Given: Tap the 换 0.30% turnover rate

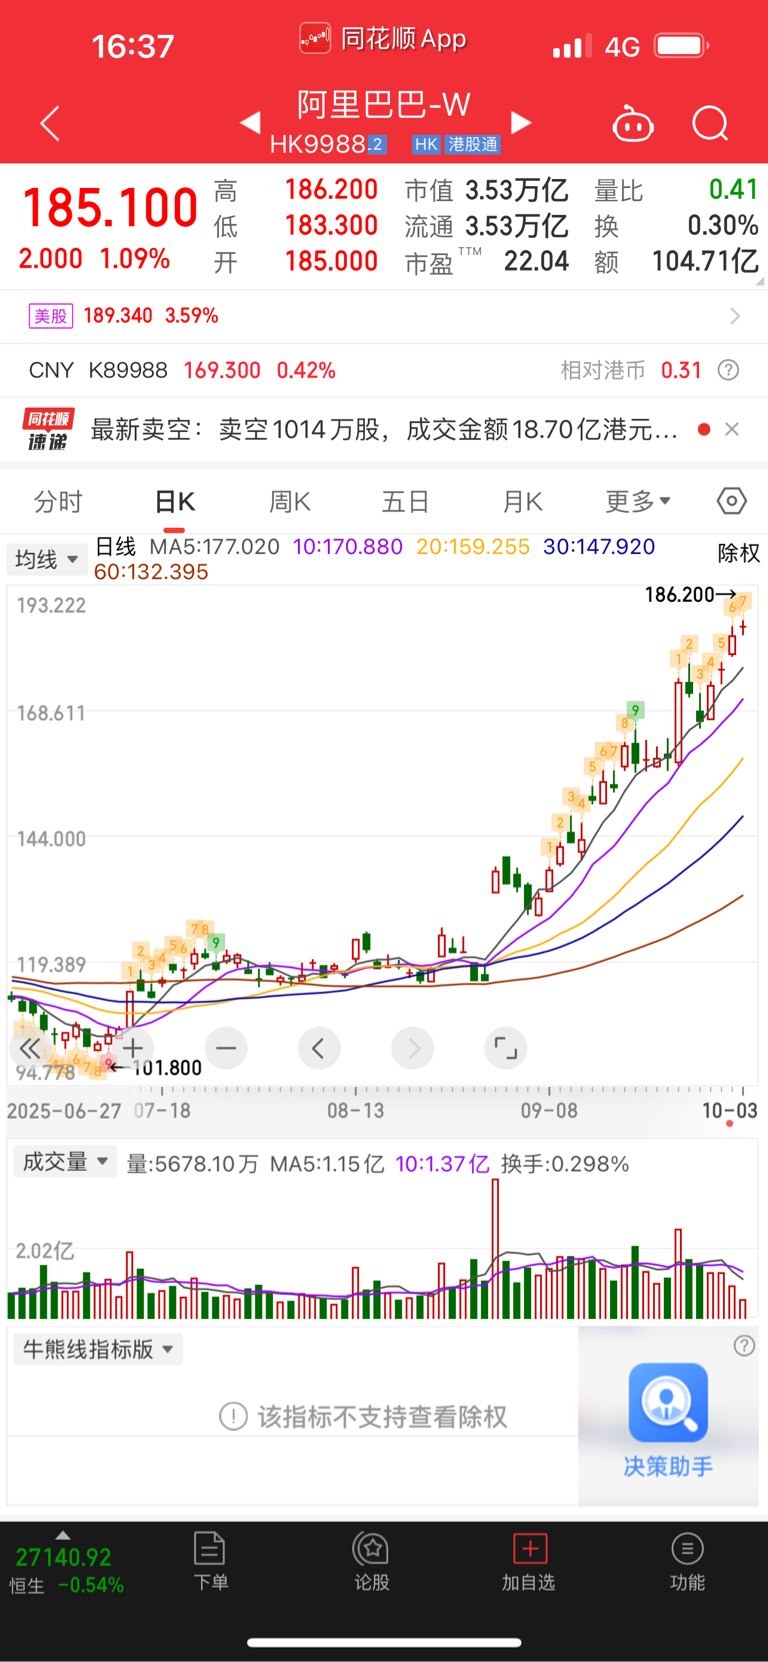Looking at the screenshot, I should coord(722,226).
